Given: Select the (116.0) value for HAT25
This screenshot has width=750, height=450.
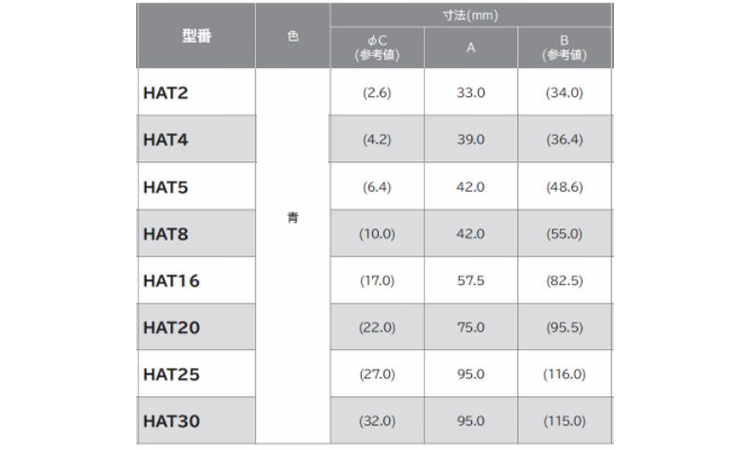Looking at the screenshot, I should click(564, 375).
